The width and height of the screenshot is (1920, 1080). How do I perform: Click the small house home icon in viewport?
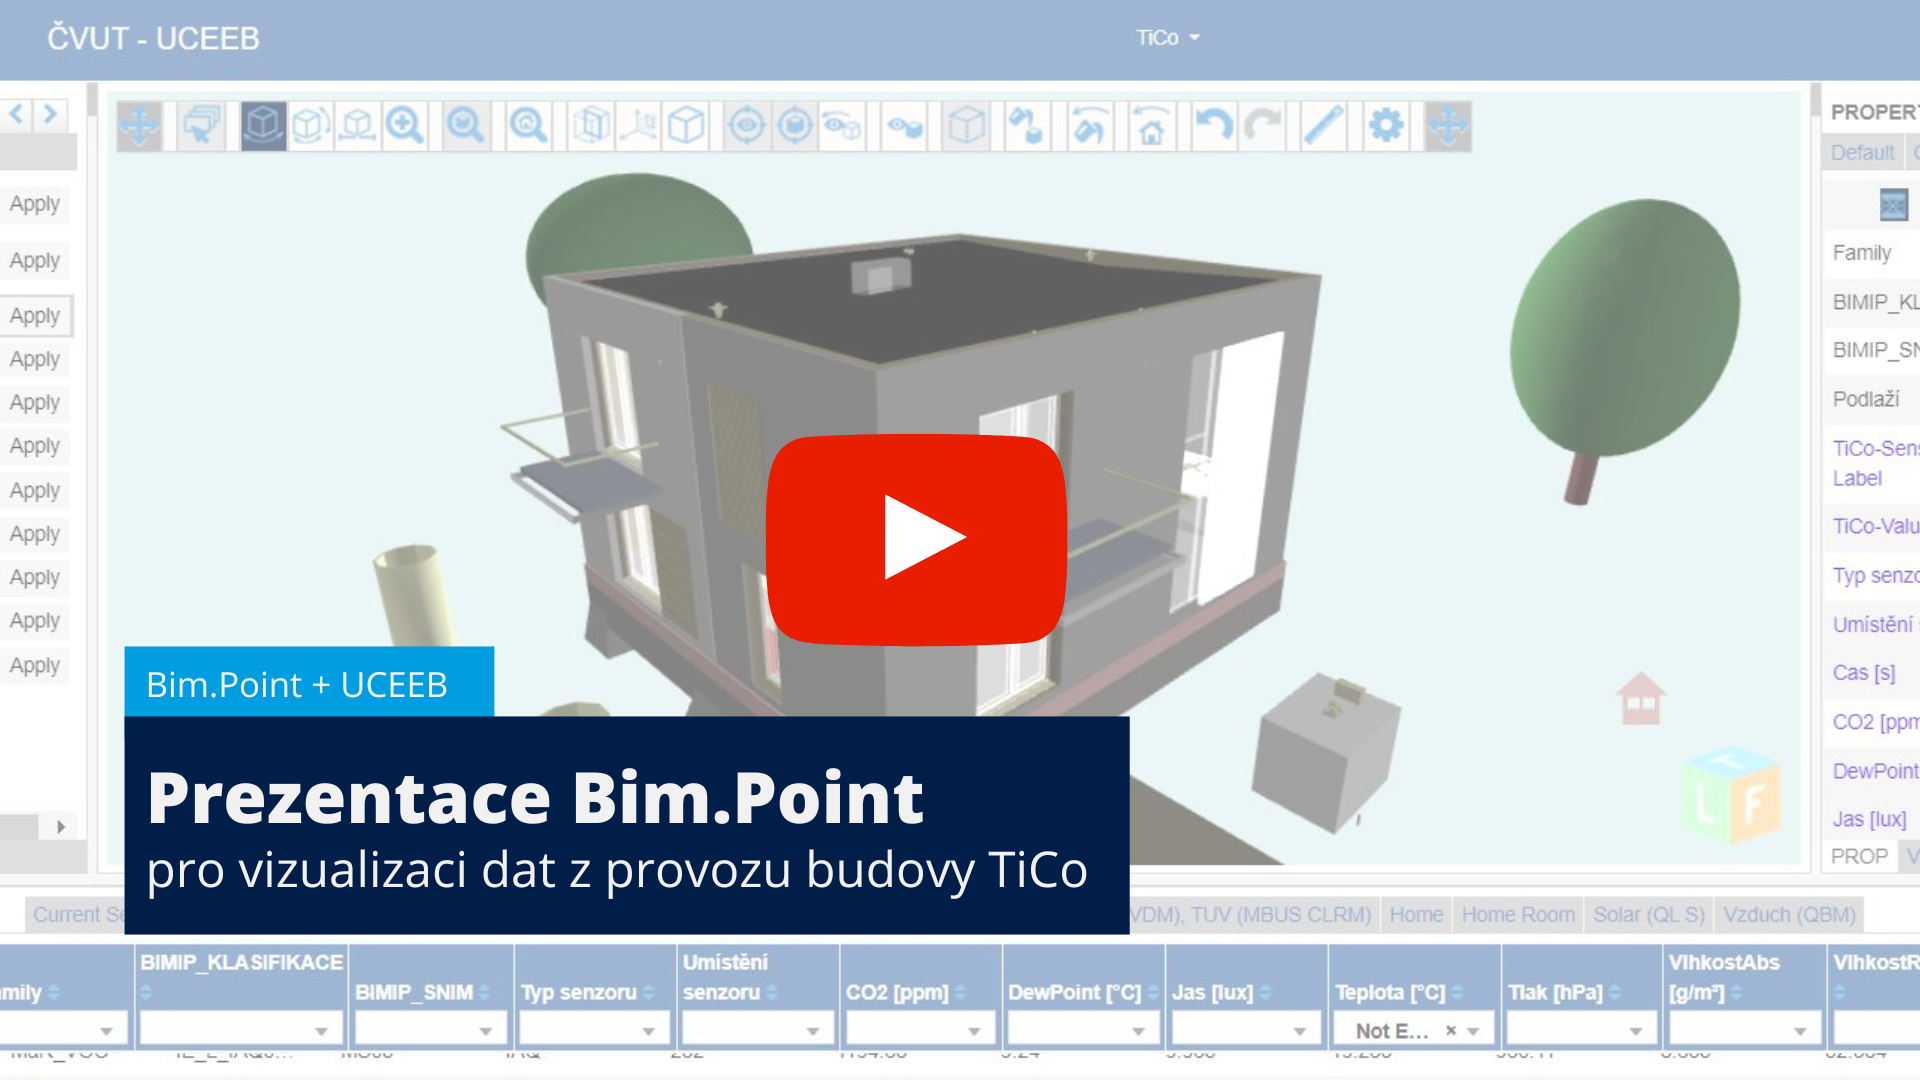point(1640,698)
